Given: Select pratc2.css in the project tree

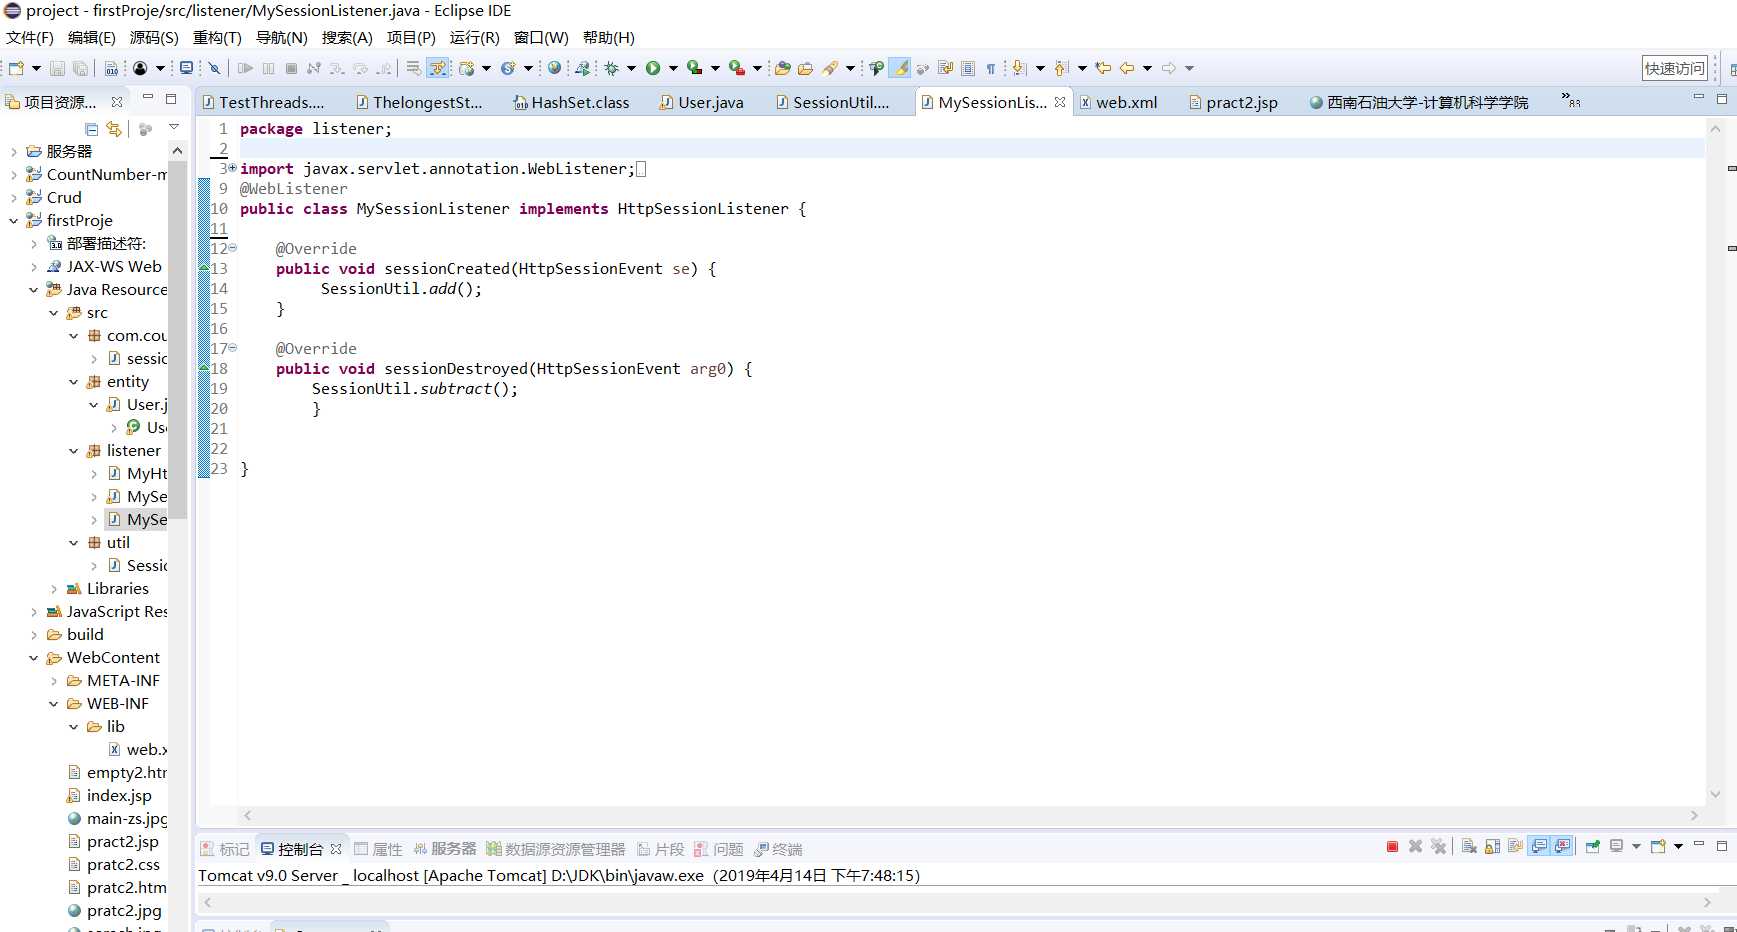Looking at the screenshot, I should pyautogui.click(x=113, y=864).
